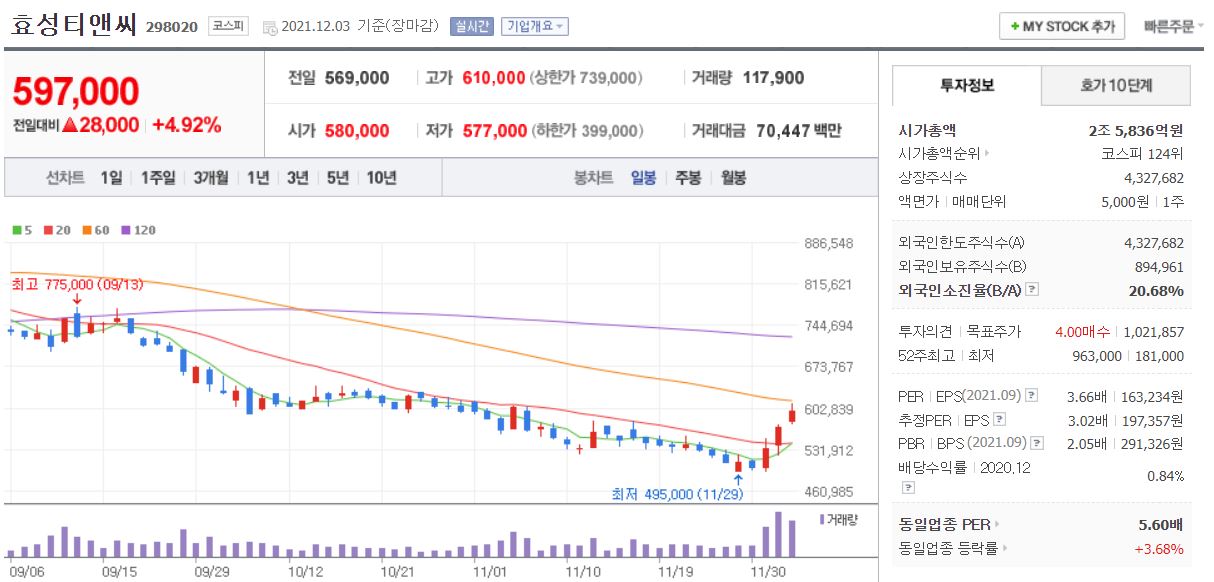Click the PER/EPS help question mark icon
This screenshot has width=1214, height=582.
[x=1031, y=395]
